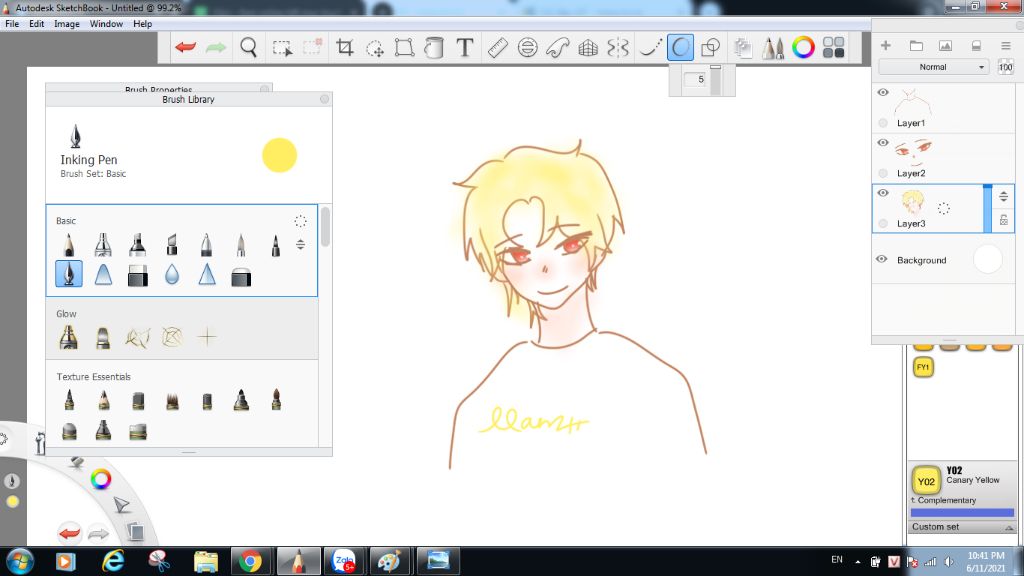Viewport: 1024px width, 576px height.
Task: Add a new layer with plus icon
Action: click(886, 45)
